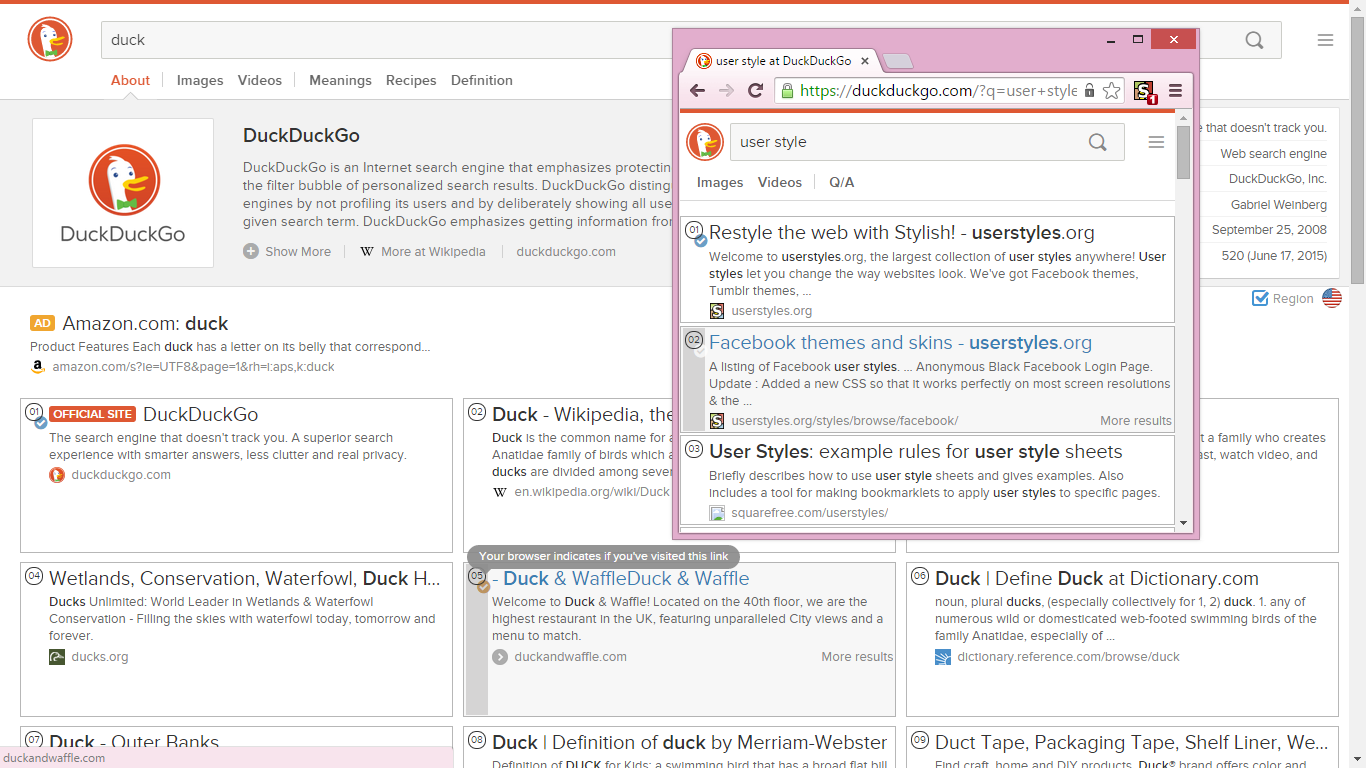Reload the page in the popup browser
Viewport: 1366px width, 768px height.
[x=755, y=90]
